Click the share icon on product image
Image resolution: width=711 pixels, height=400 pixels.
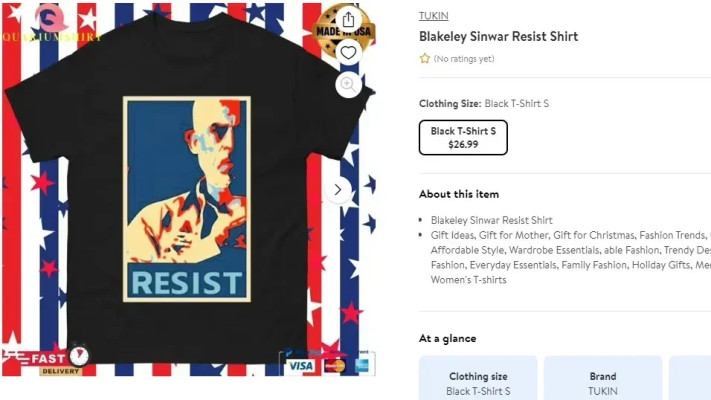pyautogui.click(x=348, y=20)
